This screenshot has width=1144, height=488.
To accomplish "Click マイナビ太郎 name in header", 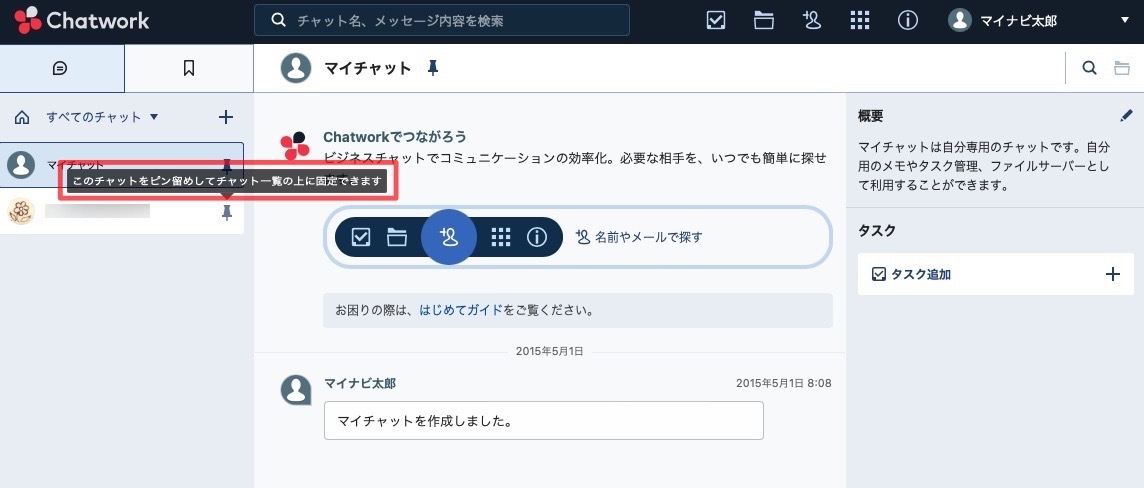I will tap(1018, 20).
